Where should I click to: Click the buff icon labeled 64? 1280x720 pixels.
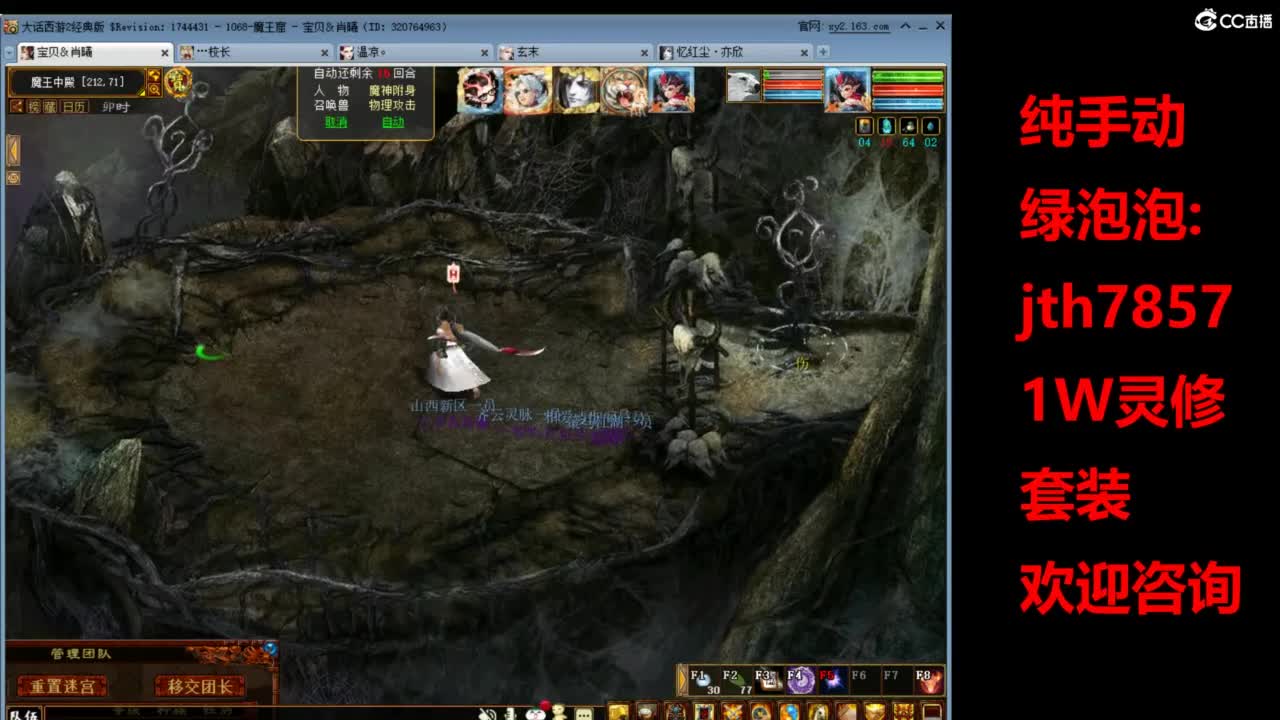(x=909, y=126)
